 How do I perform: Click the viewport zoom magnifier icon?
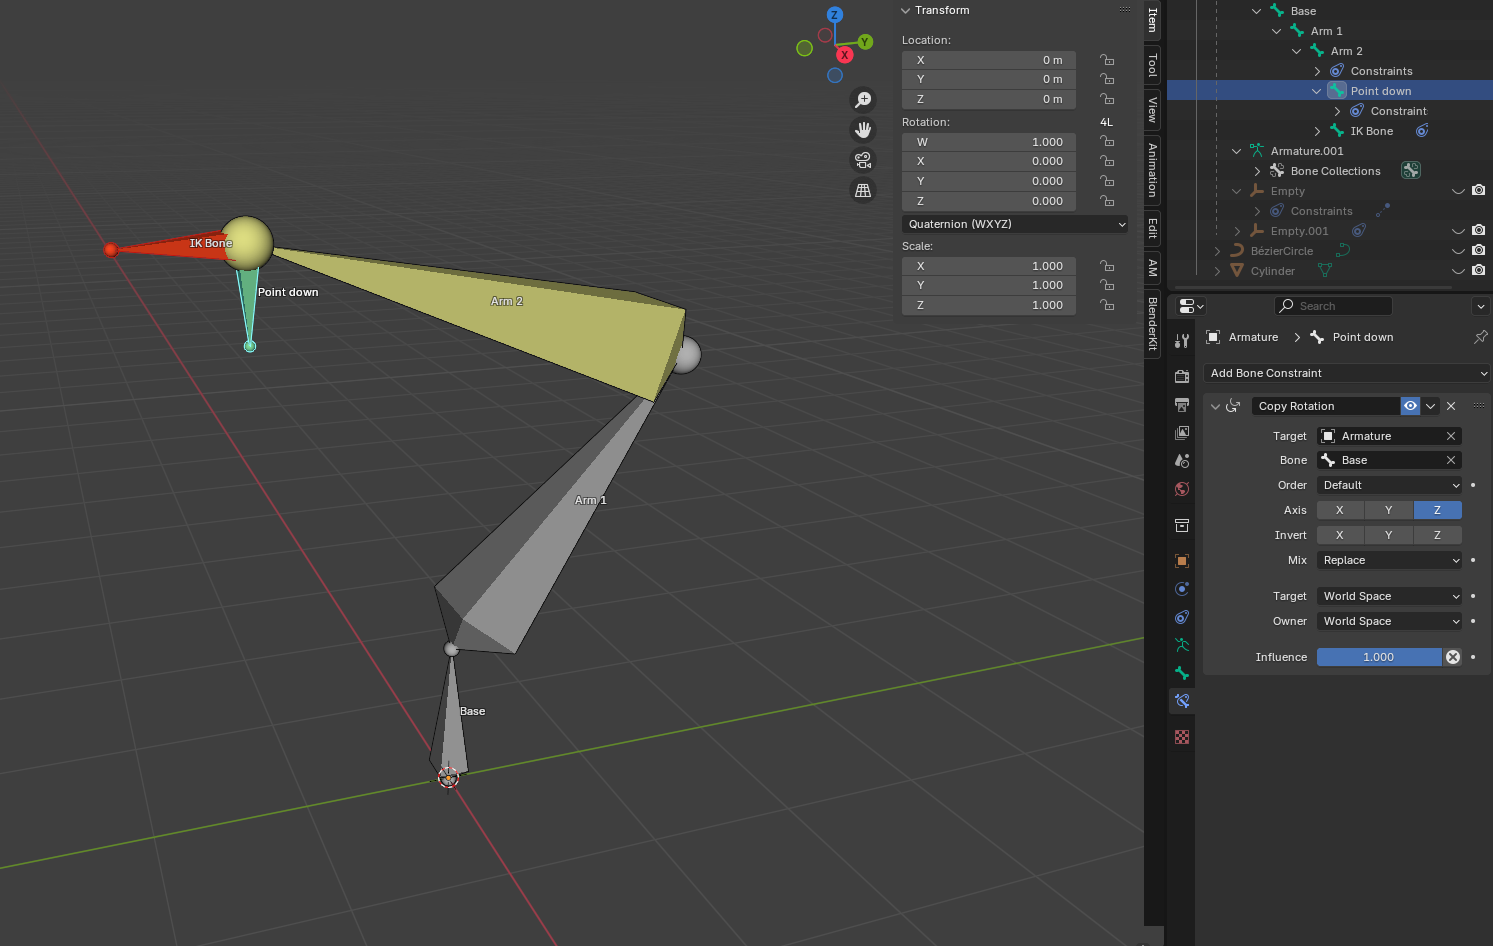[x=863, y=100]
